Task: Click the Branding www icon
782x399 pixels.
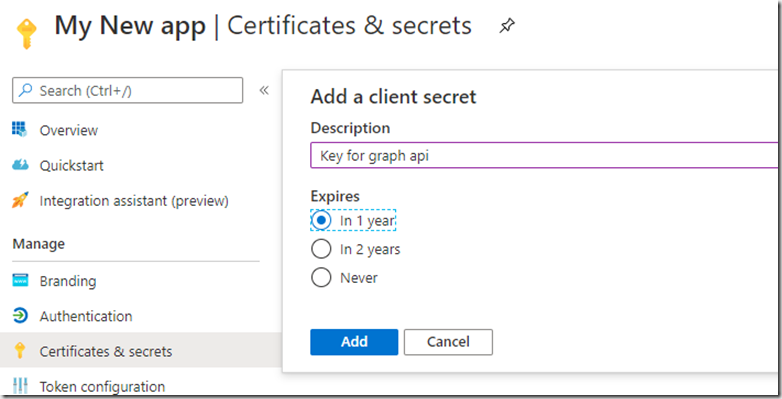Action: coord(20,280)
